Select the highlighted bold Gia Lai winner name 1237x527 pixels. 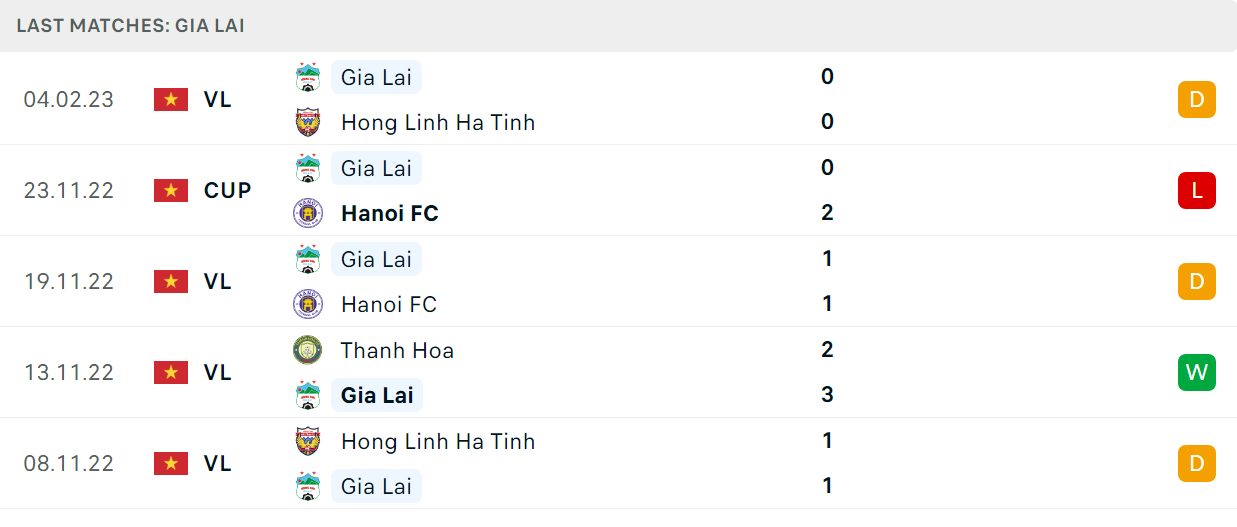(377, 395)
